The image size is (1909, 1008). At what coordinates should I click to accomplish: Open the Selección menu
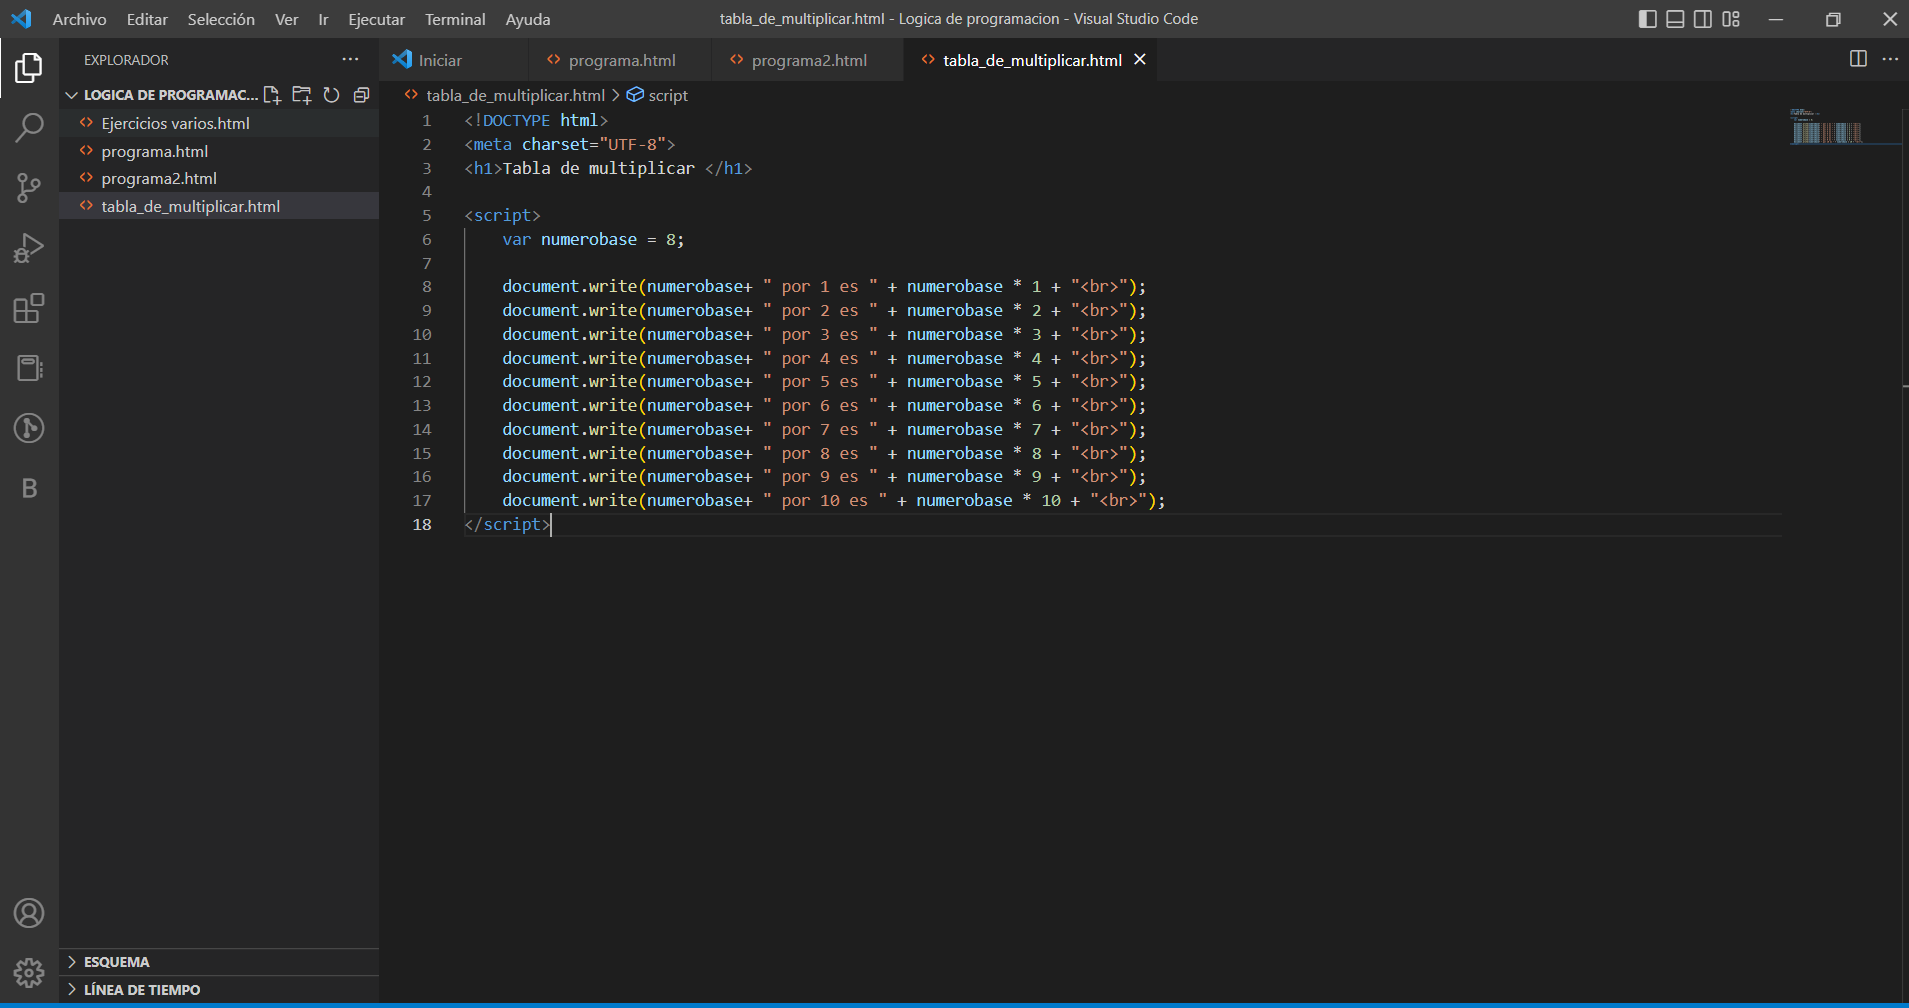tap(221, 19)
